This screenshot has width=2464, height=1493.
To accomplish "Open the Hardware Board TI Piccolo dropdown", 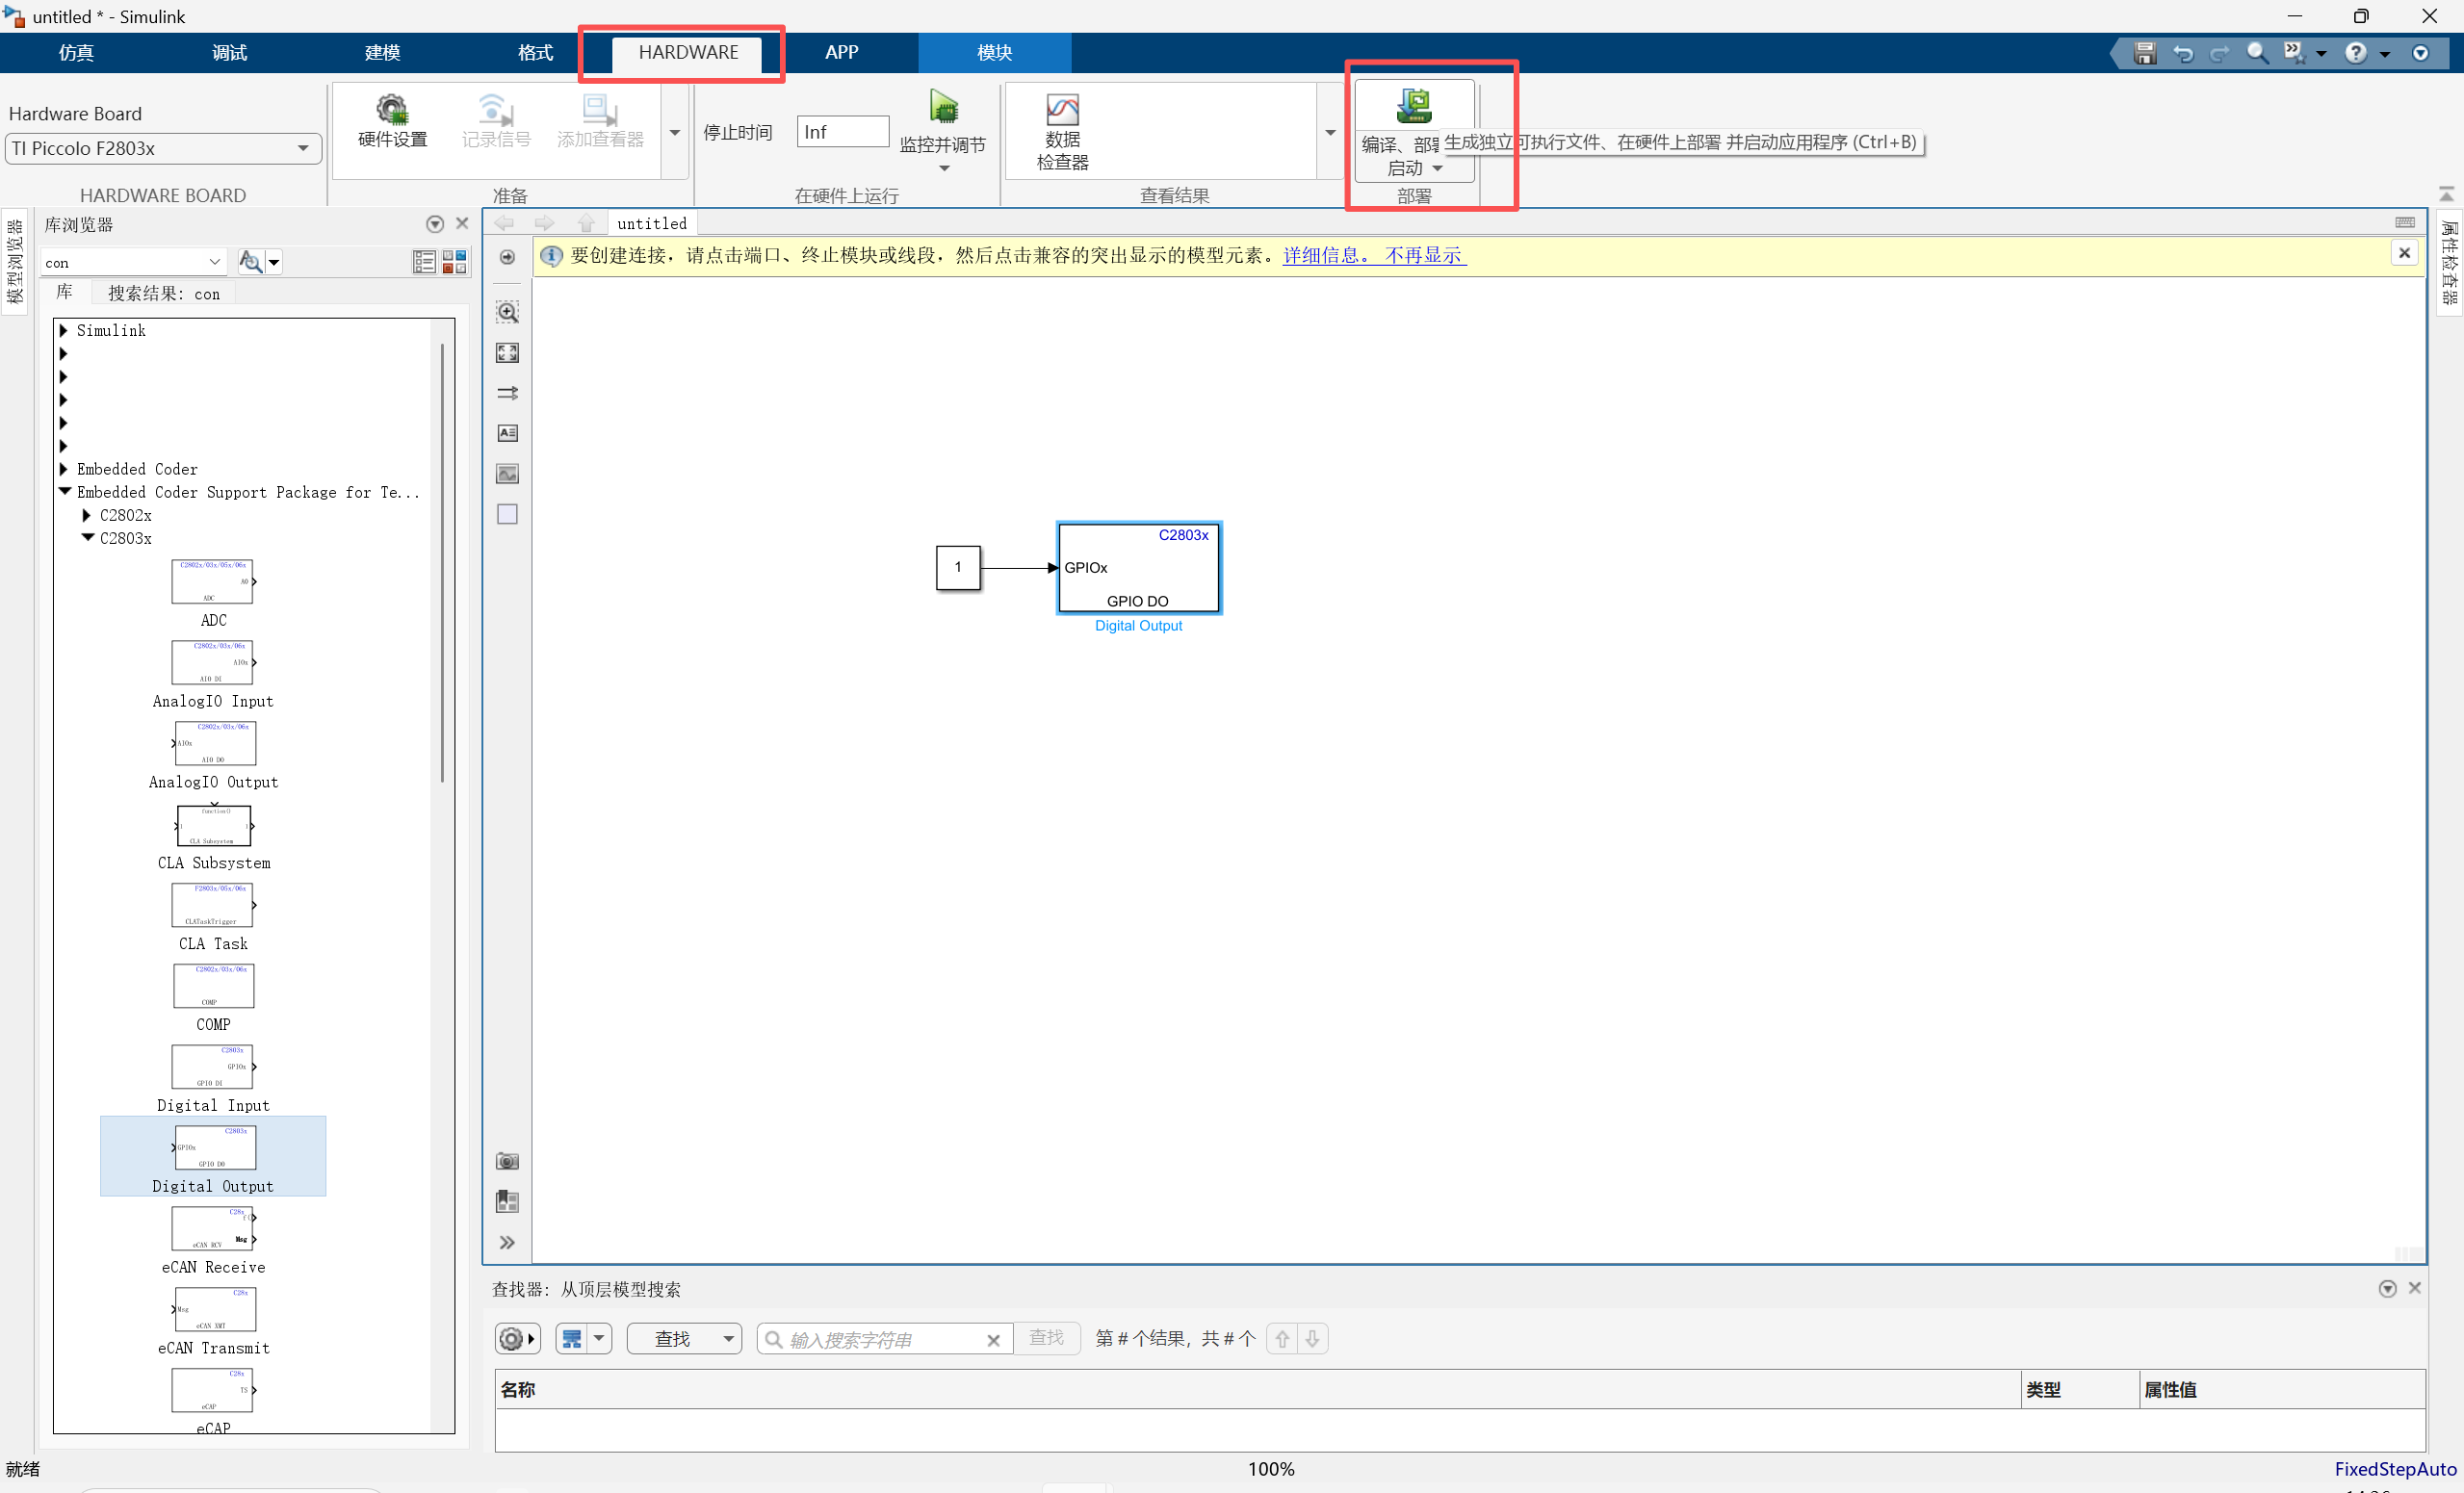I will [163, 148].
